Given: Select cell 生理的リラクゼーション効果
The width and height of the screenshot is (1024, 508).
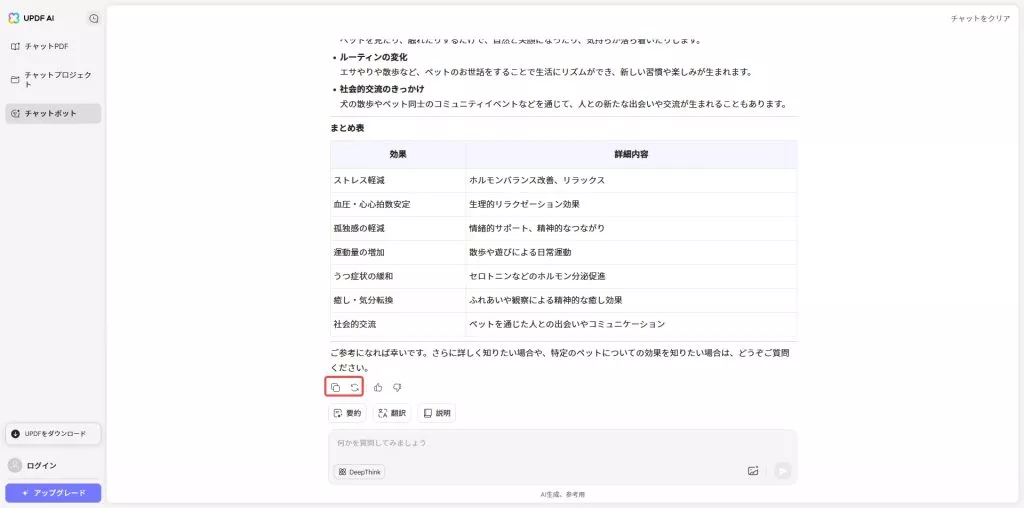Looking at the screenshot, I should pyautogui.click(x=631, y=204).
